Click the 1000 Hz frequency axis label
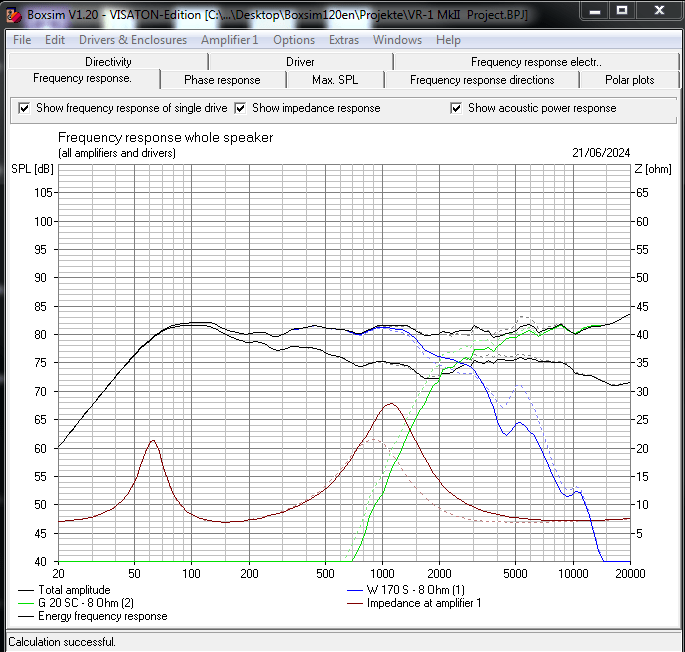 (382, 573)
